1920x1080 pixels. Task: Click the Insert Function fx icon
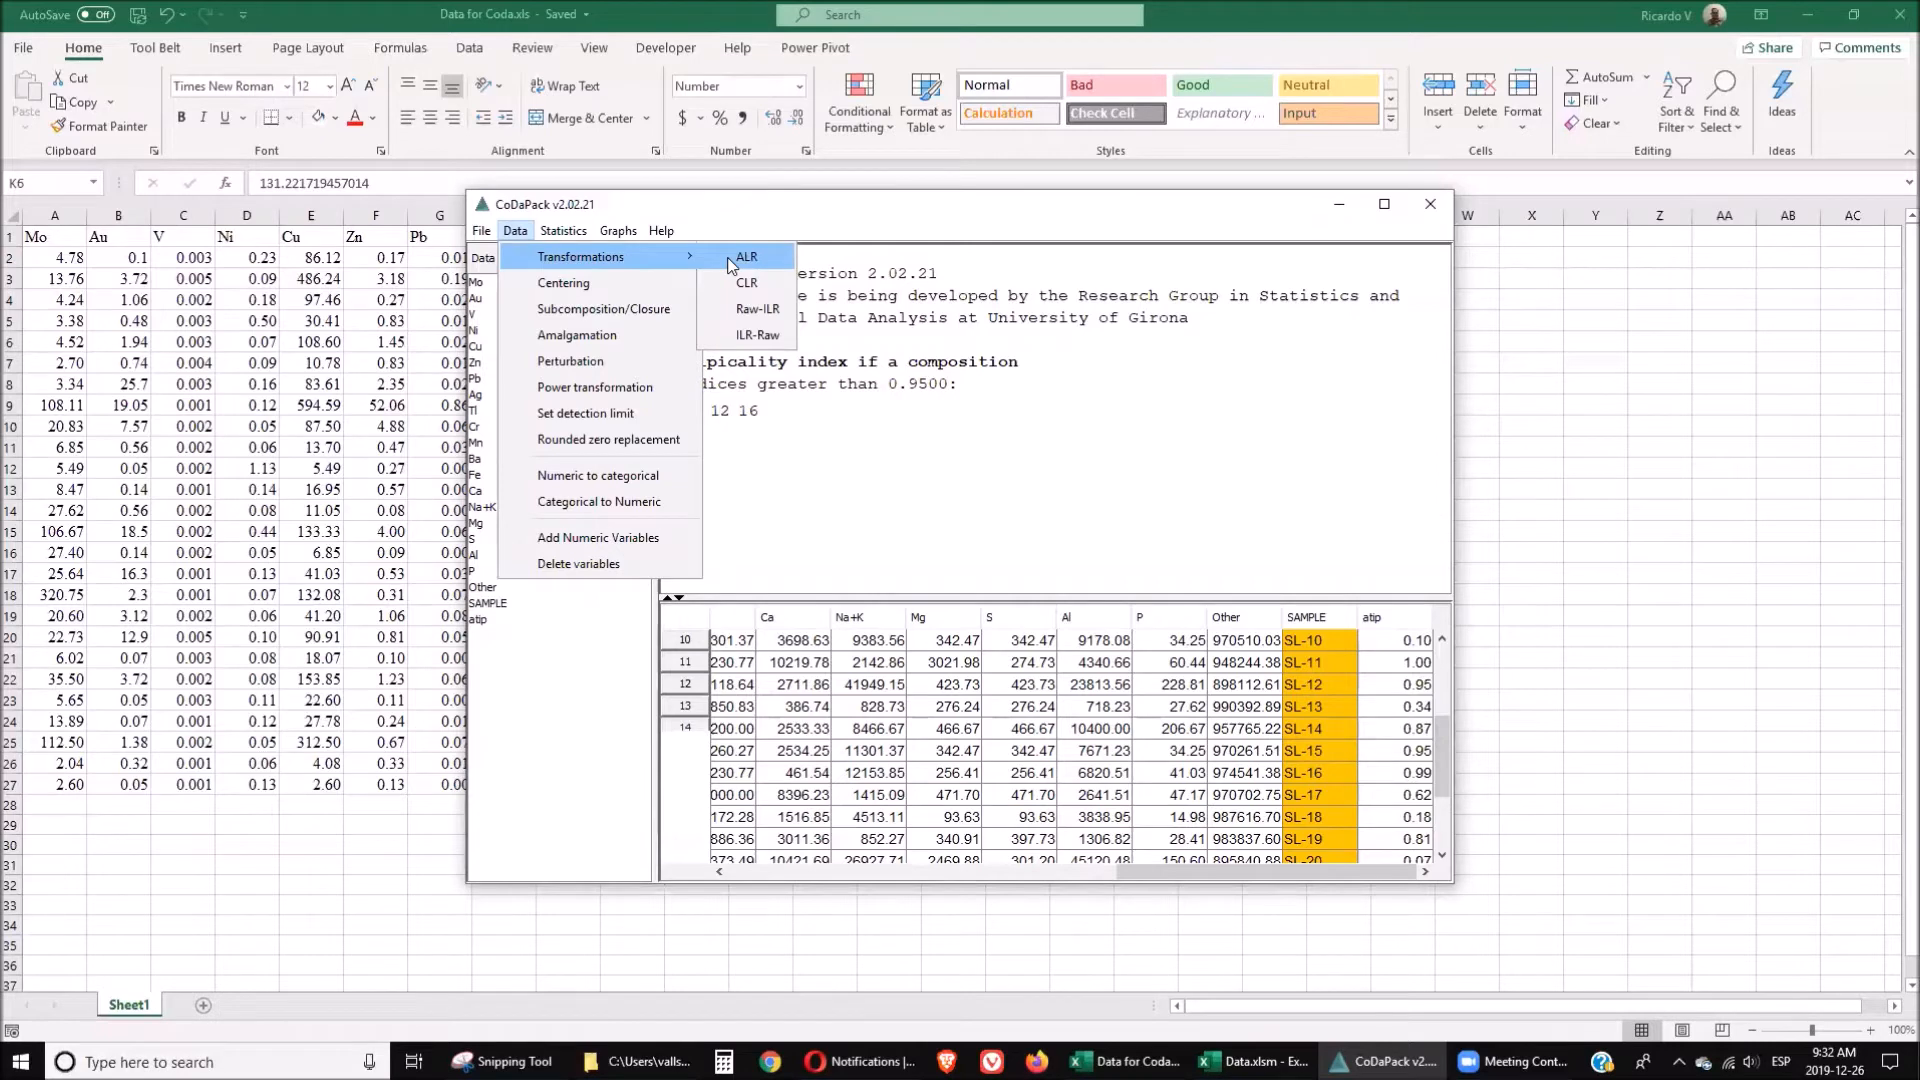coord(226,183)
